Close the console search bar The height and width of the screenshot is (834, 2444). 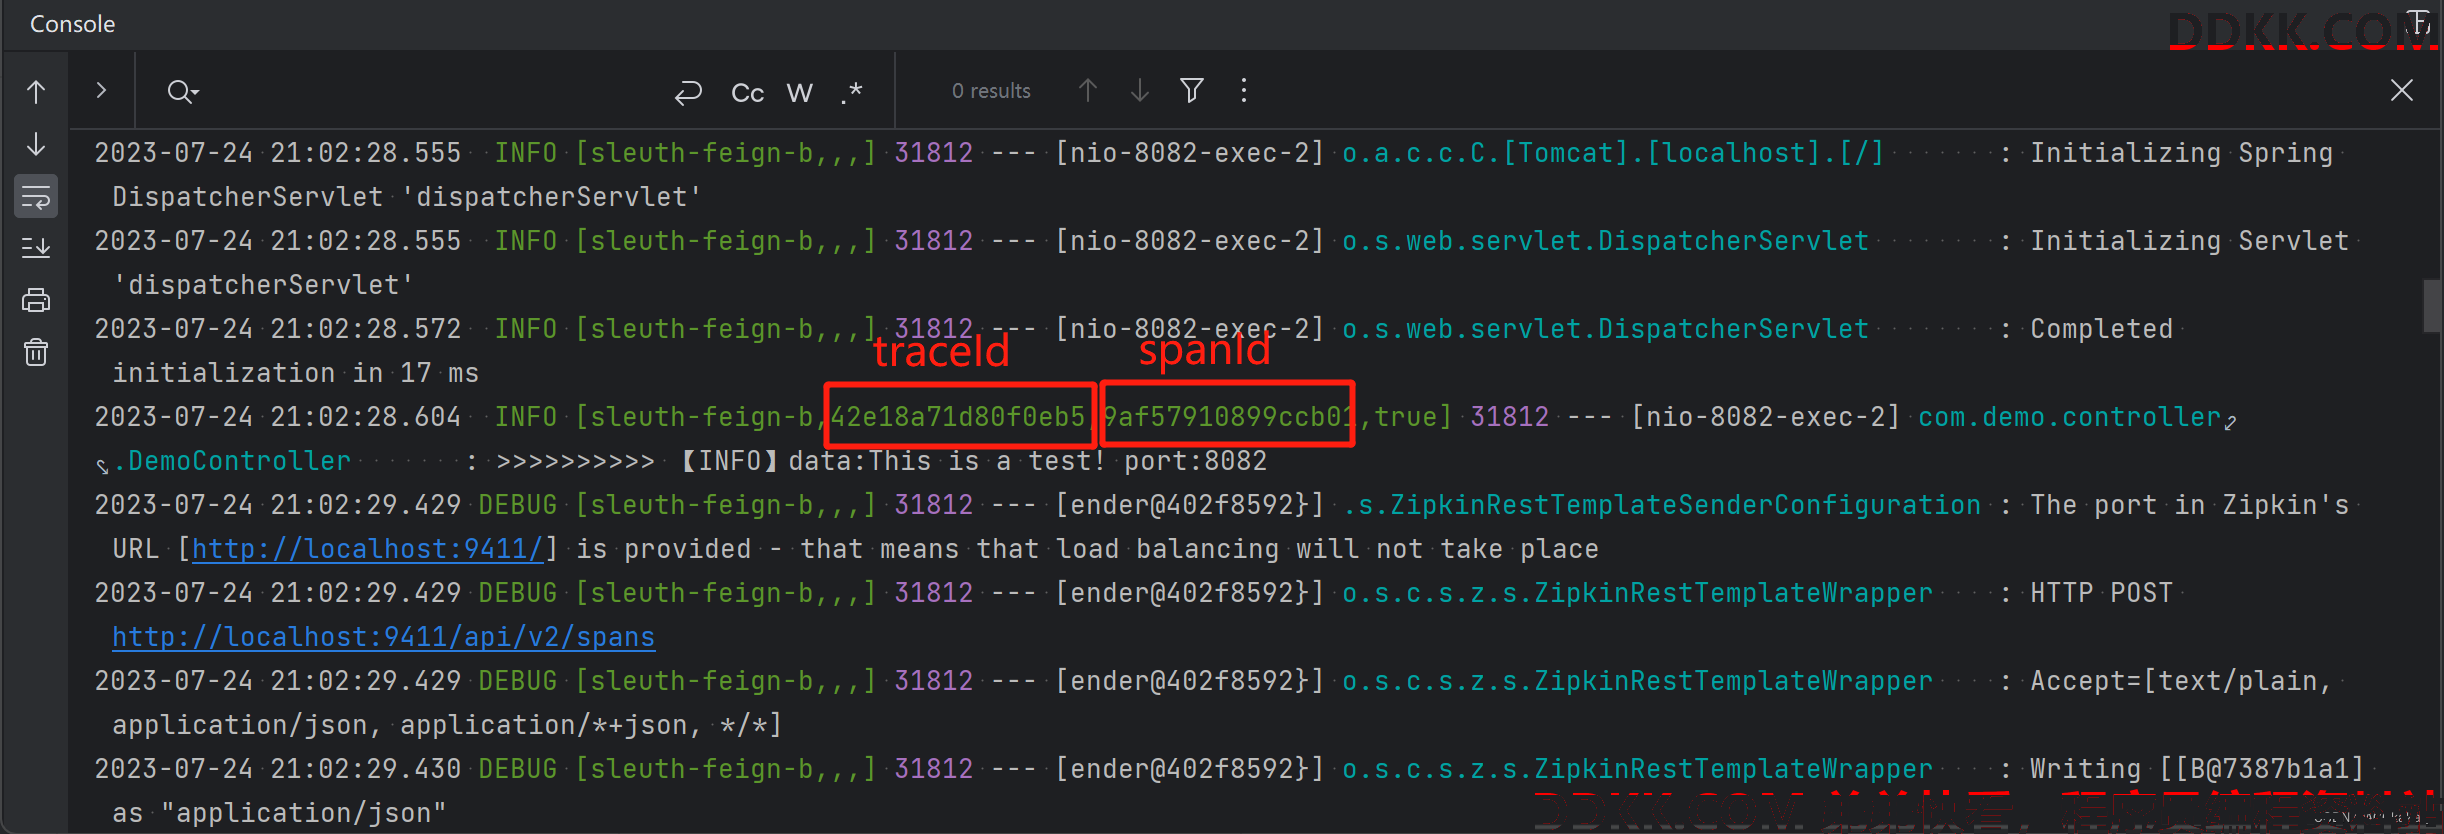(x=2402, y=91)
